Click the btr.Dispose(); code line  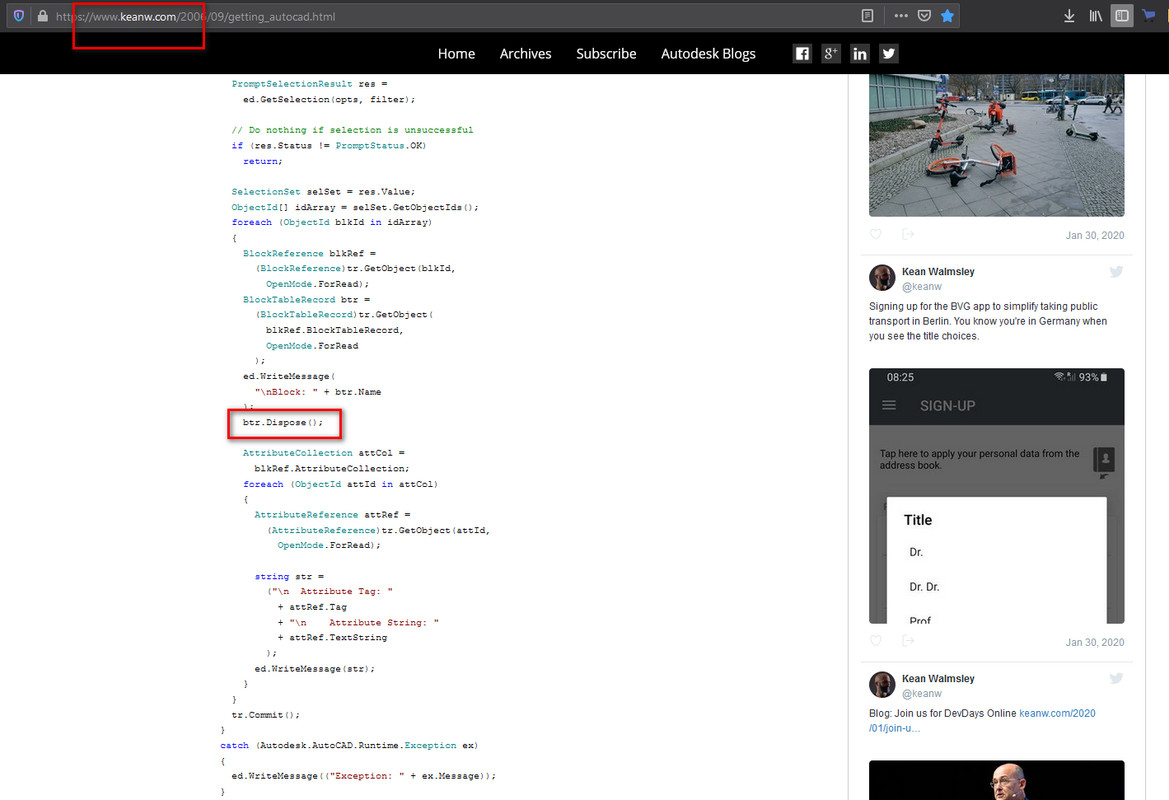coord(283,422)
